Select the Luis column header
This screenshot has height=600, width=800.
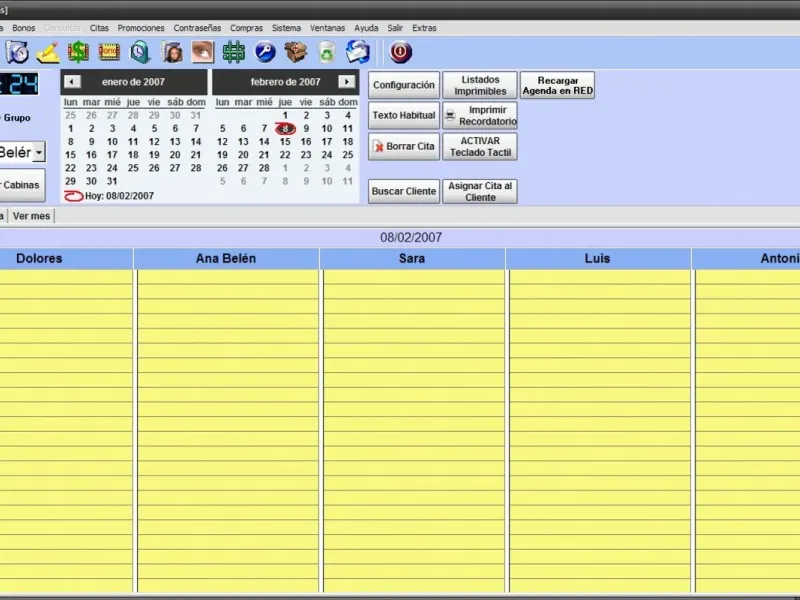coord(597,259)
